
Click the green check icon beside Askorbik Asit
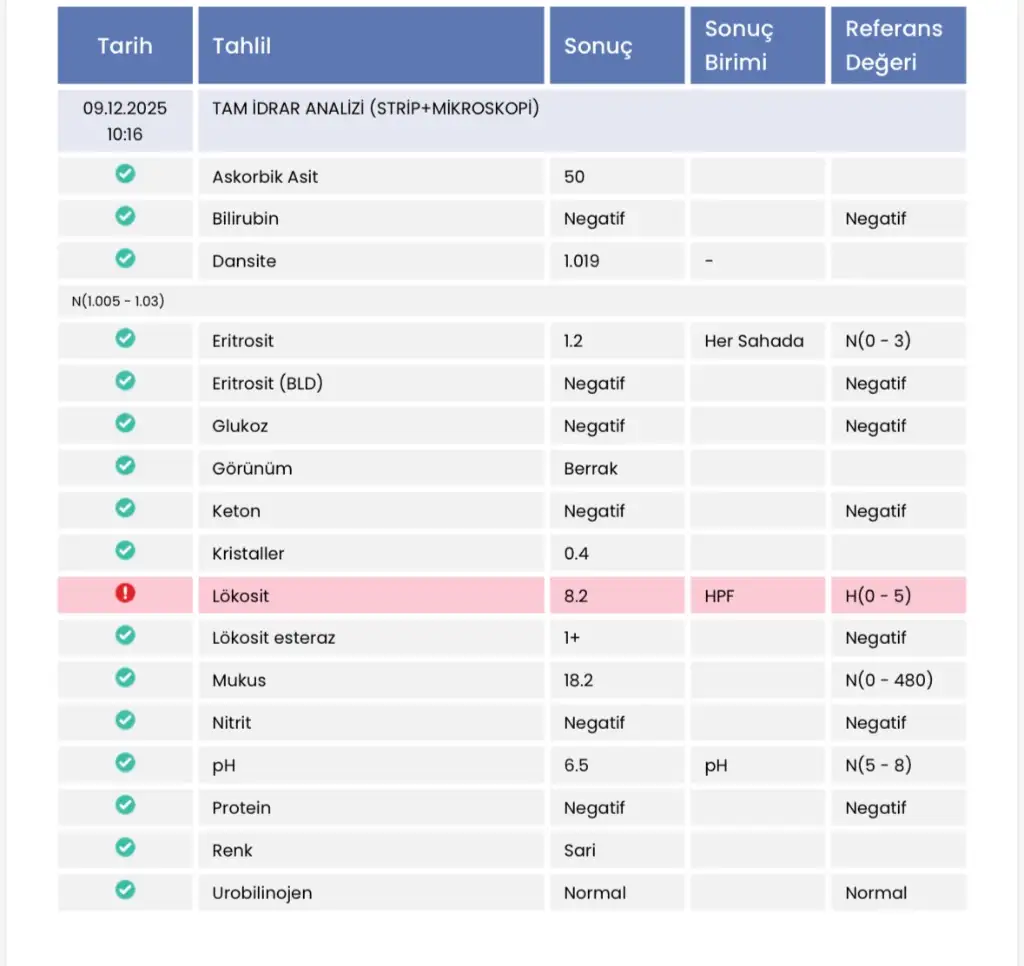125,175
